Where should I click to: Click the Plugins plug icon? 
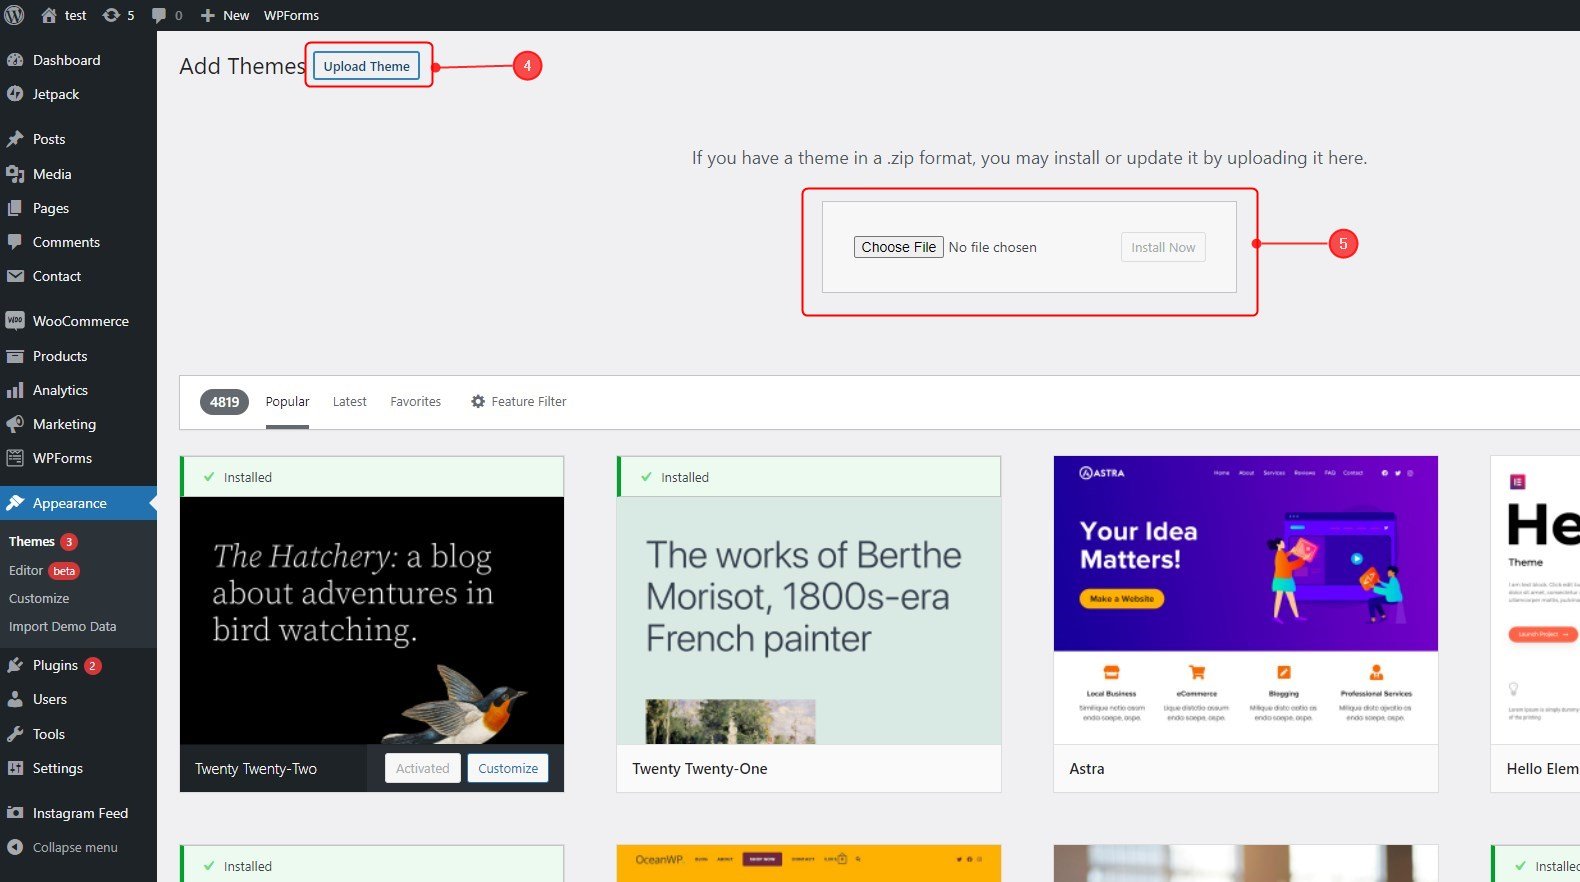pyautogui.click(x=15, y=665)
